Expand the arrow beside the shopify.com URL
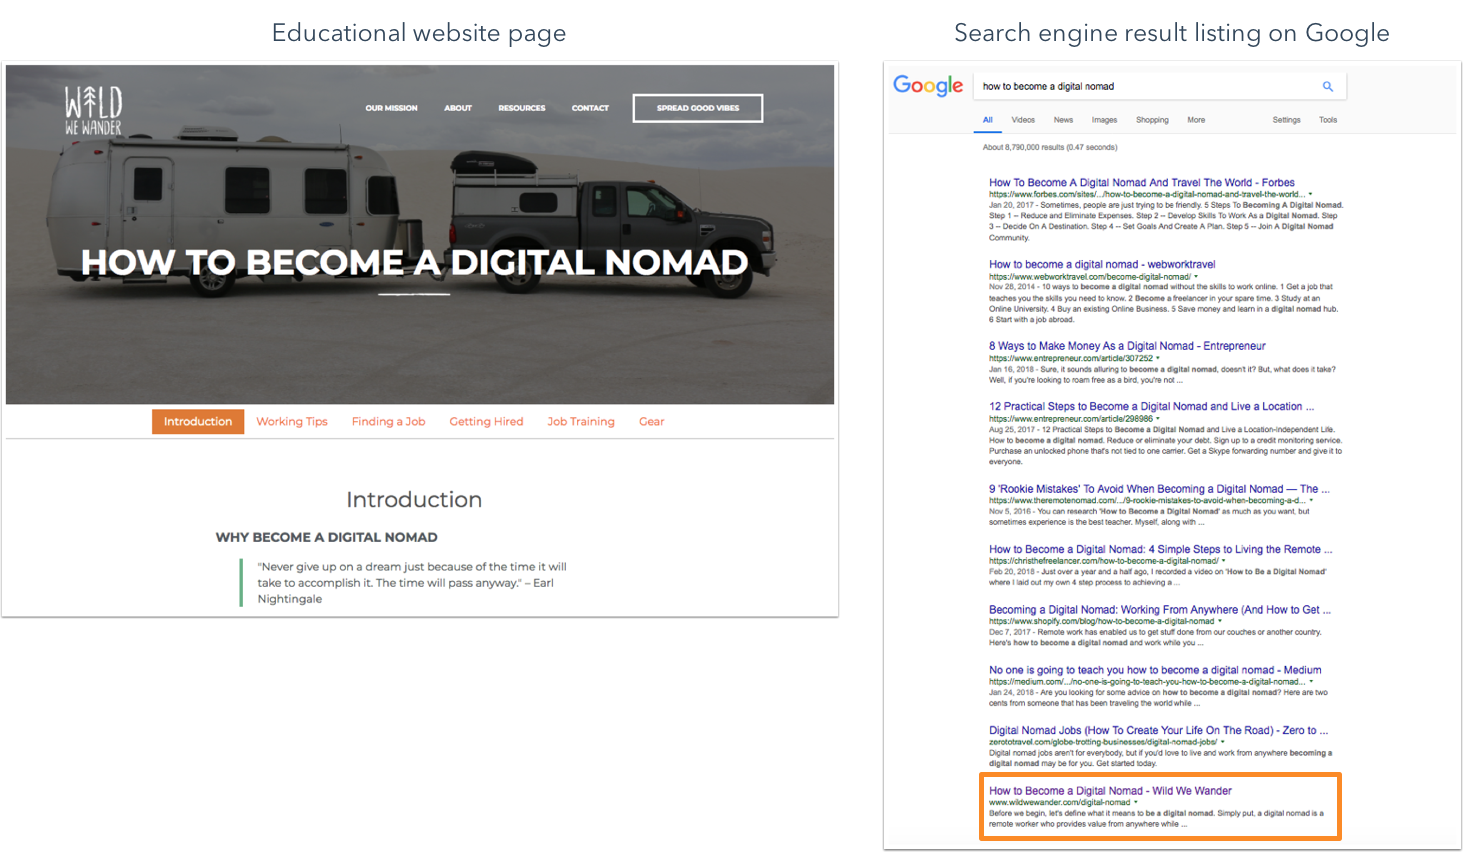This screenshot has height=852, width=1466. 1220,621
